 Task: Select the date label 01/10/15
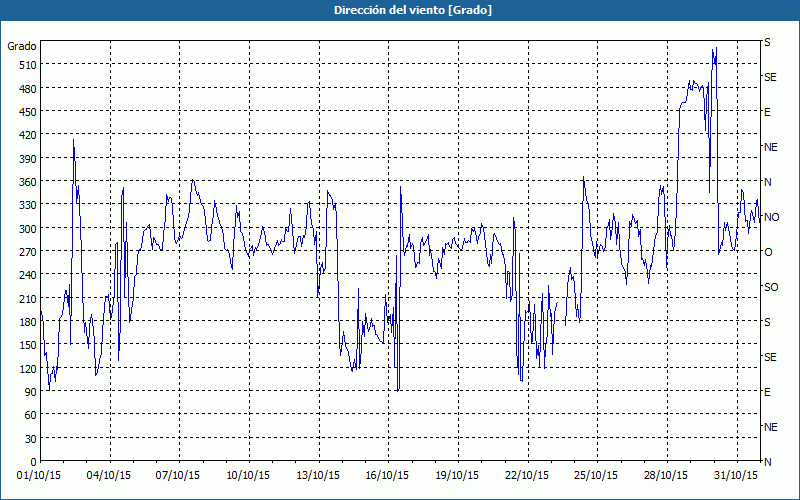pyautogui.click(x=39, y=476)
